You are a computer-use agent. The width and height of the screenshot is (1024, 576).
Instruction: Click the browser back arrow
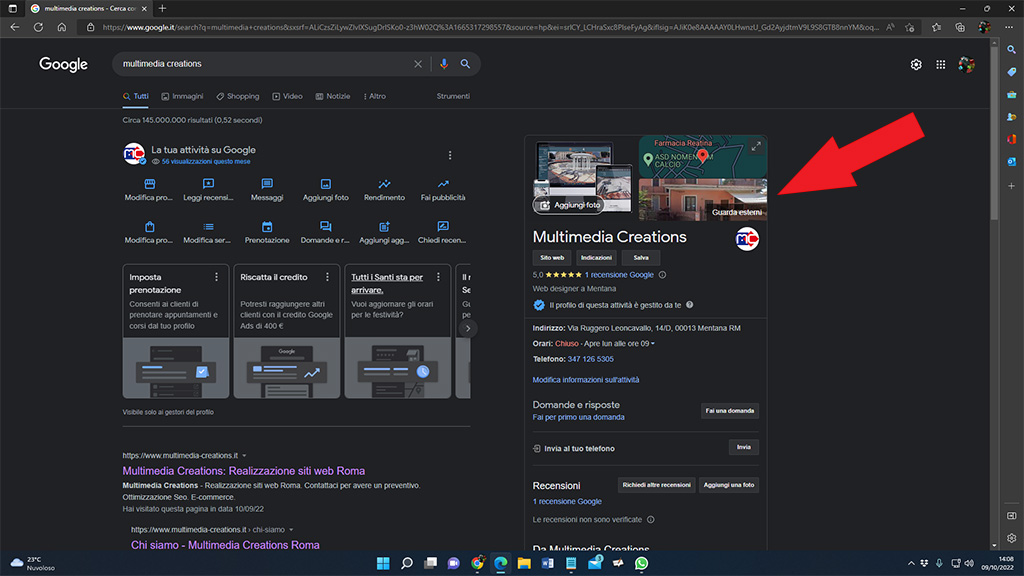[15, 27]
